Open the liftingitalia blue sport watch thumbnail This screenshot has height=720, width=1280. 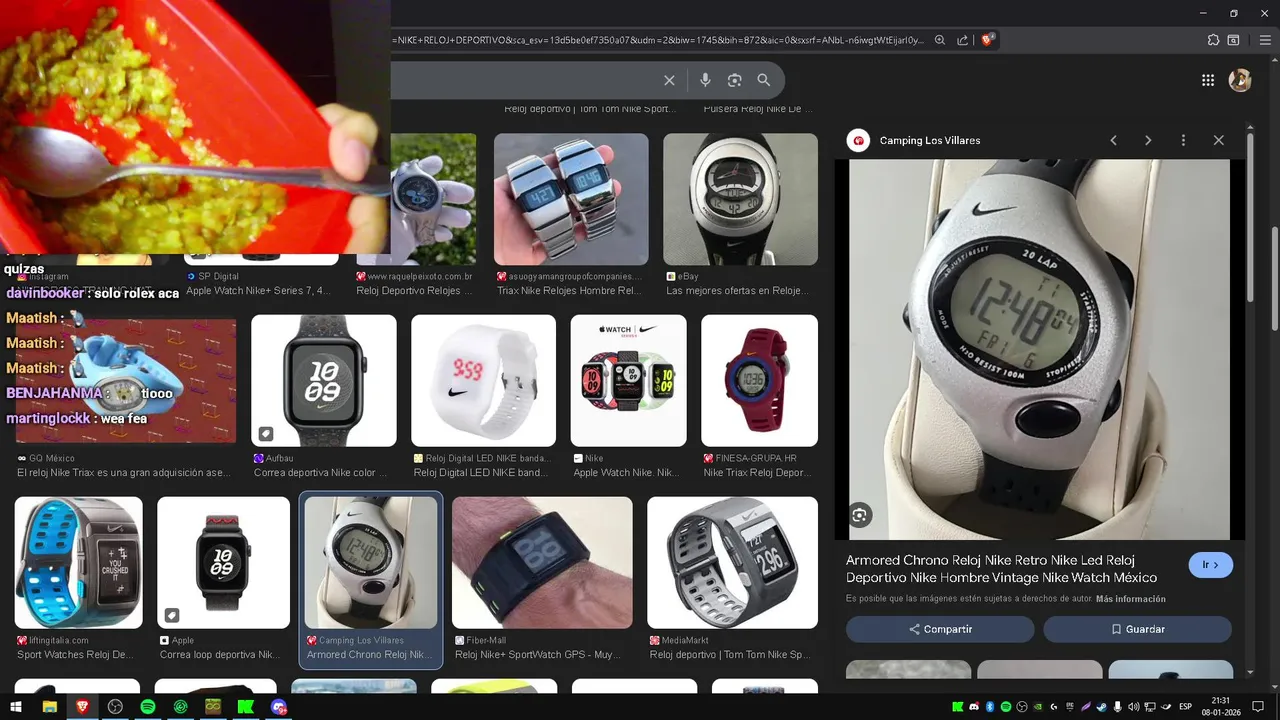78,563
